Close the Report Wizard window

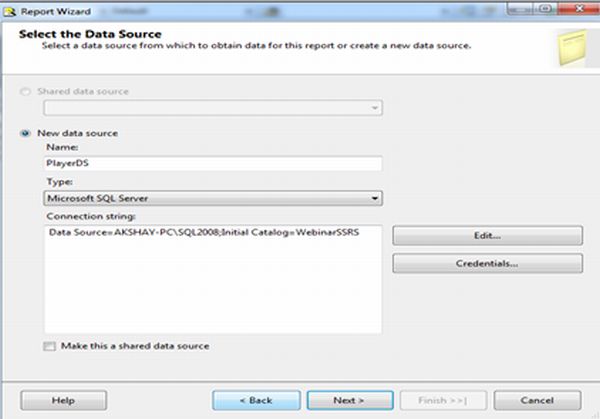pyautogui.click(x=577, y=9)
